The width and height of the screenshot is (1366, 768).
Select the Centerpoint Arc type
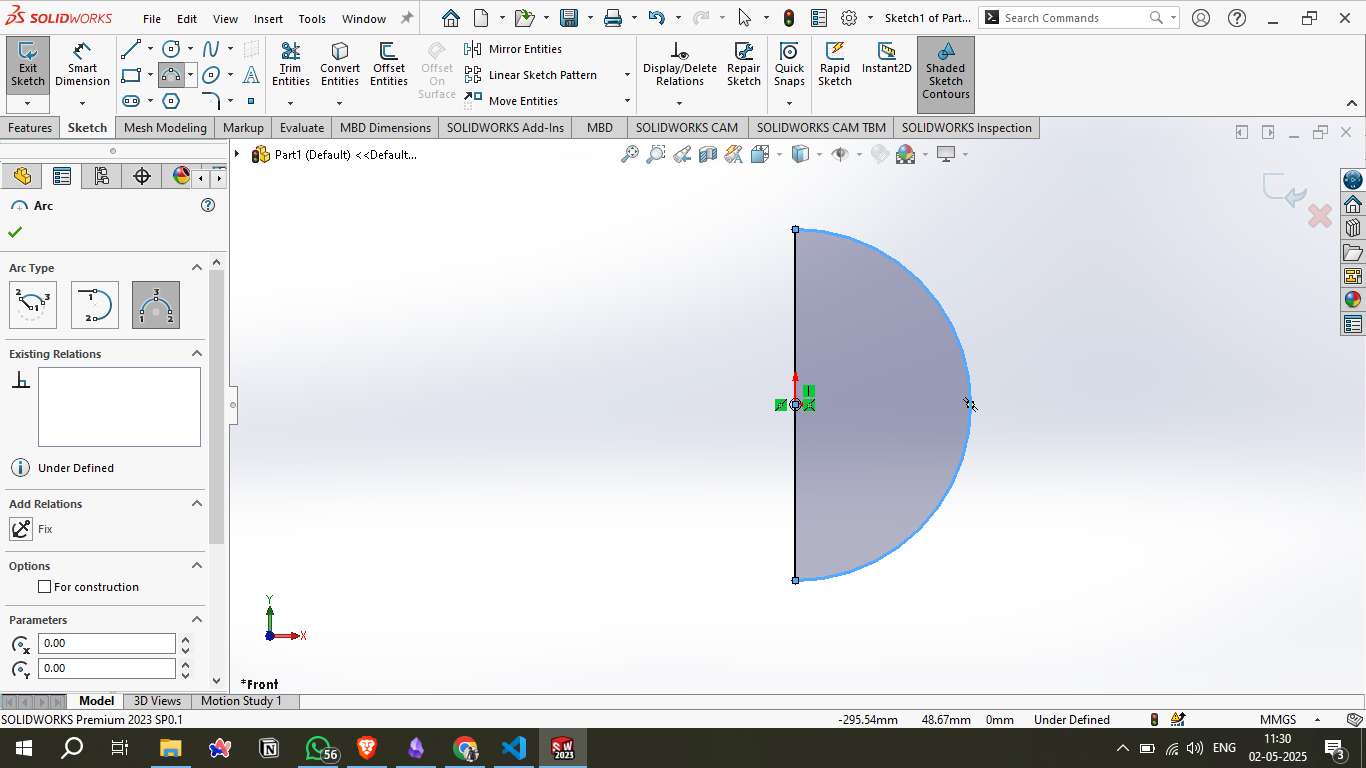tap(33, 305)
